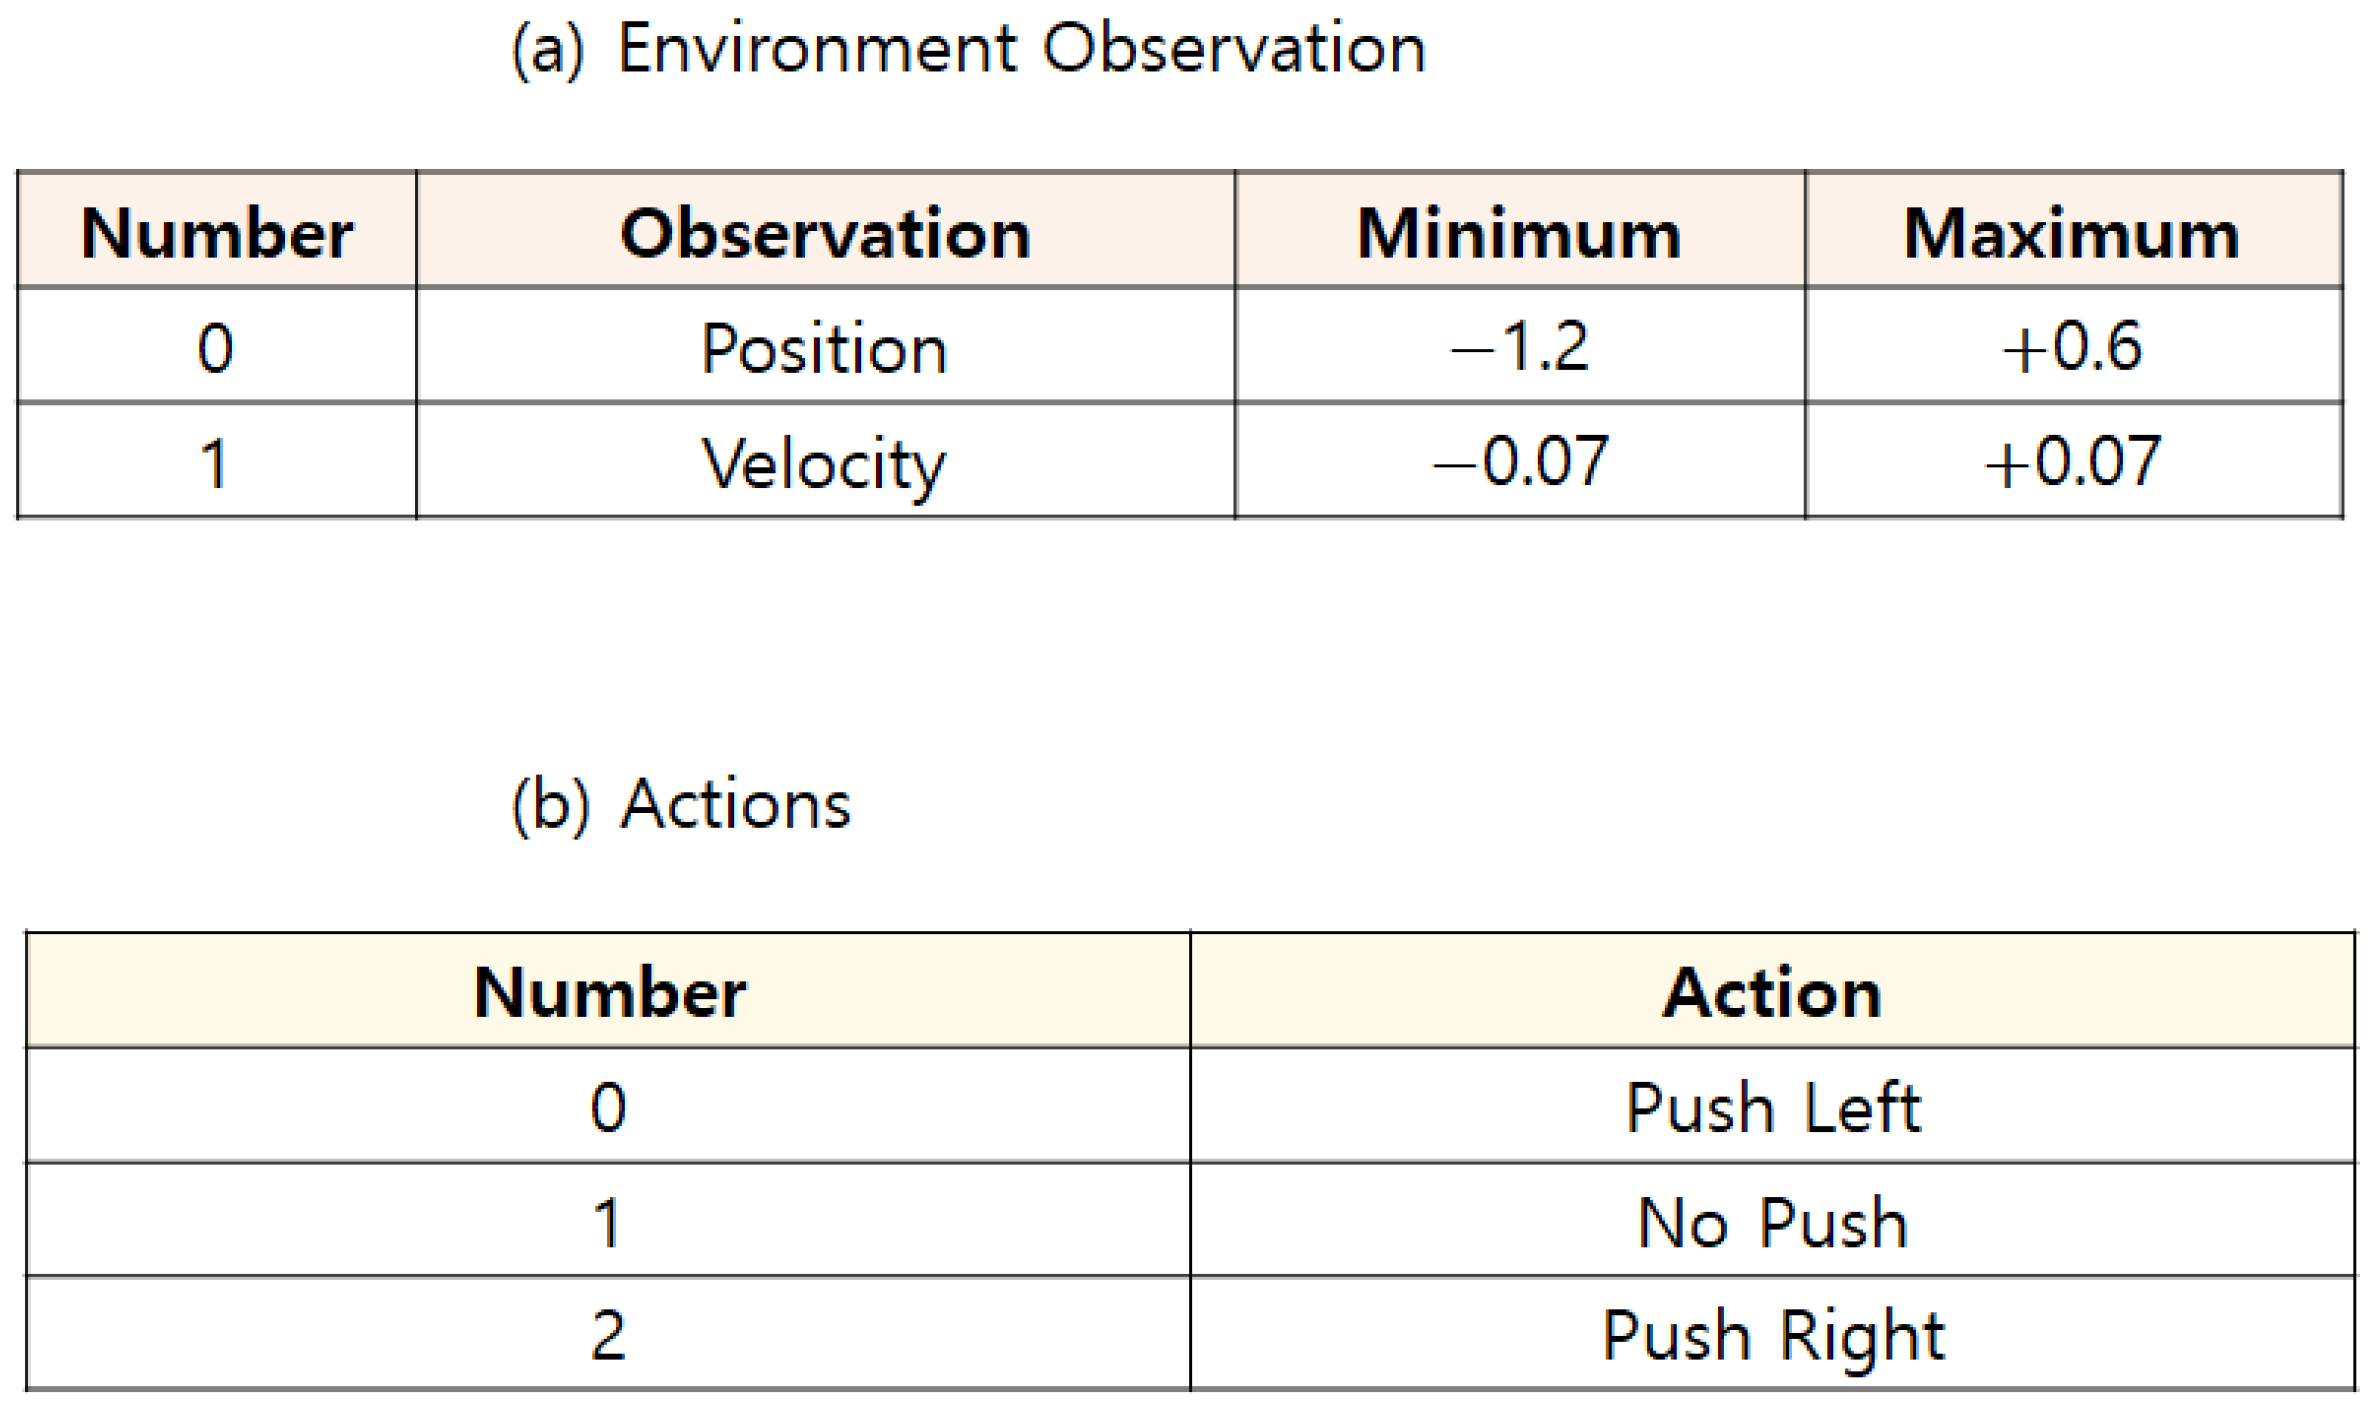The width and height of the screenshot is (2375, 1422).
Task: Select the Push Right cell
Action: tap(1772, 1336)
